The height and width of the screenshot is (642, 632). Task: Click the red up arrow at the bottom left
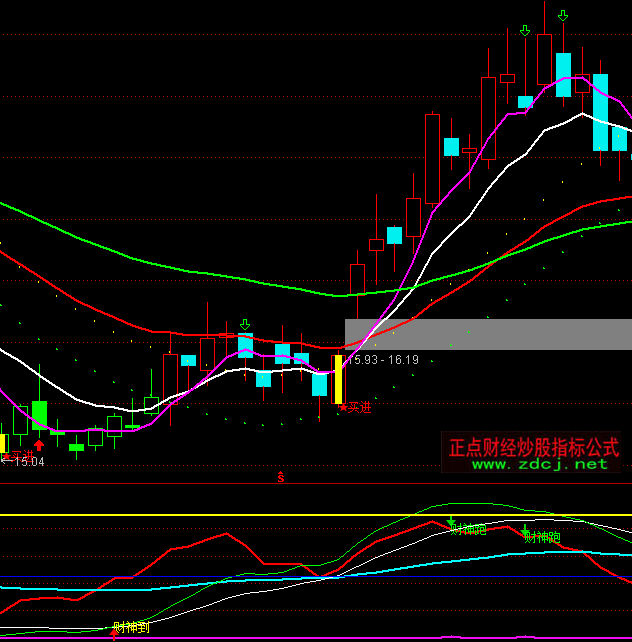(x=39, y=445)
